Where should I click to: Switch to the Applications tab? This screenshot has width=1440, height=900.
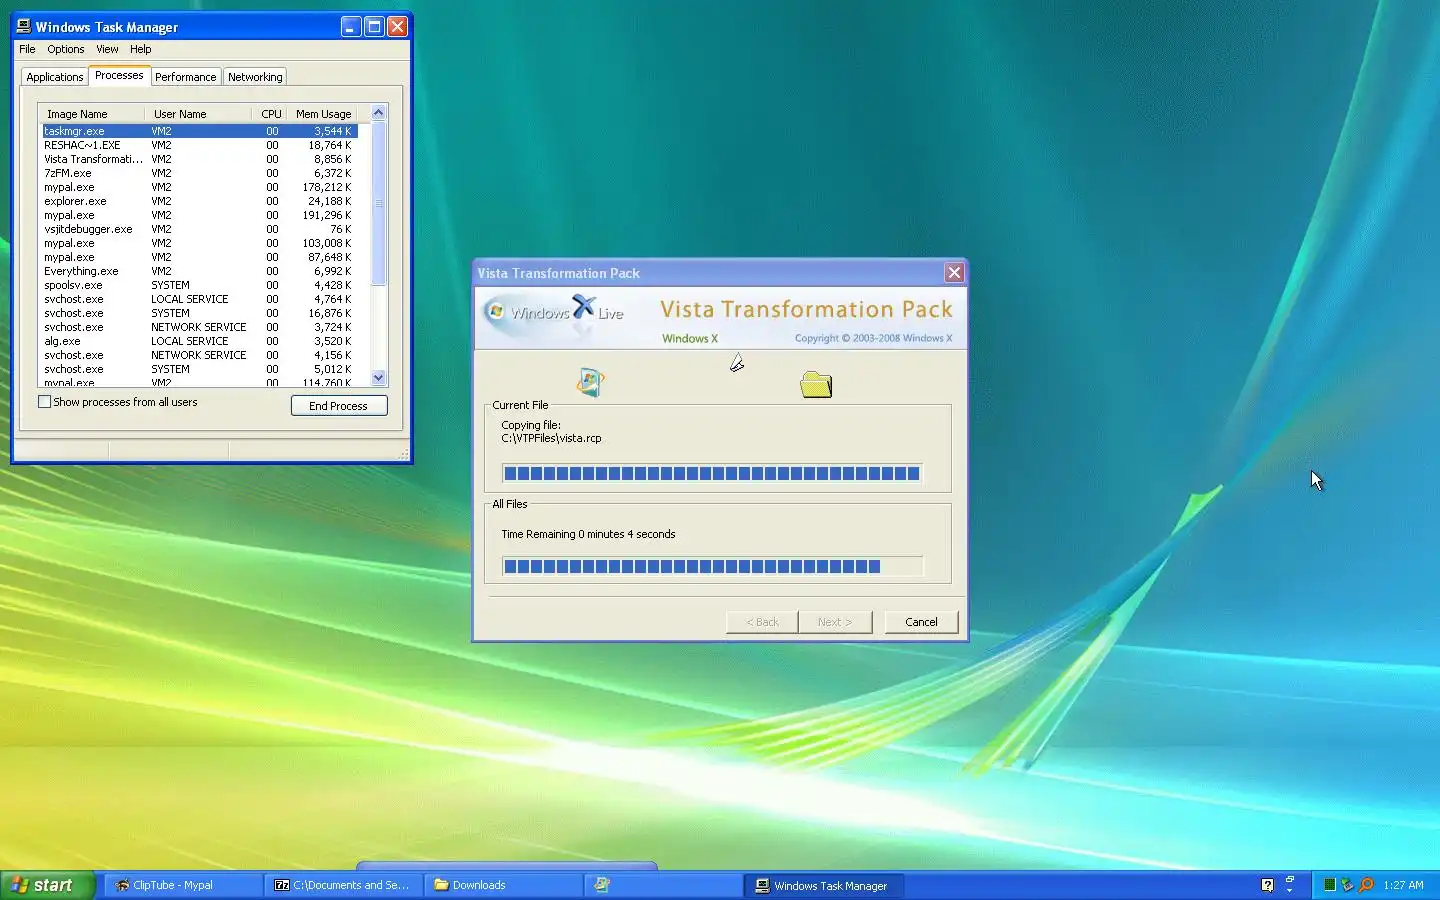55,77
